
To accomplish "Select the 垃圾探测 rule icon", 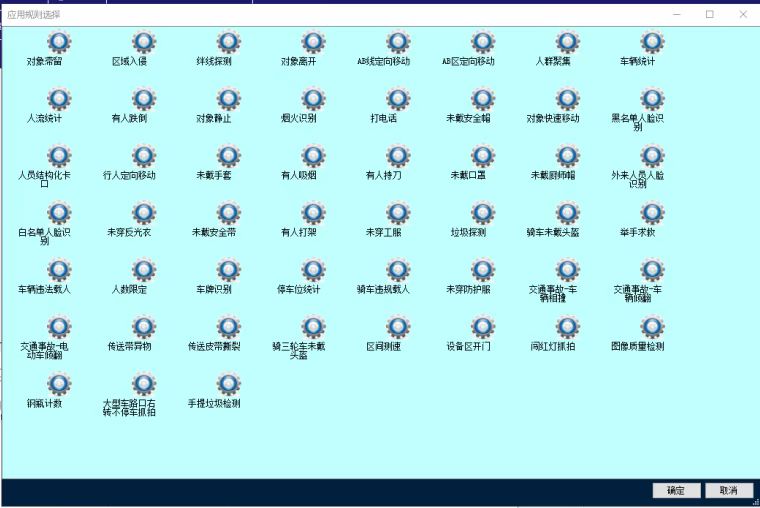I will [x=483, y=213].
